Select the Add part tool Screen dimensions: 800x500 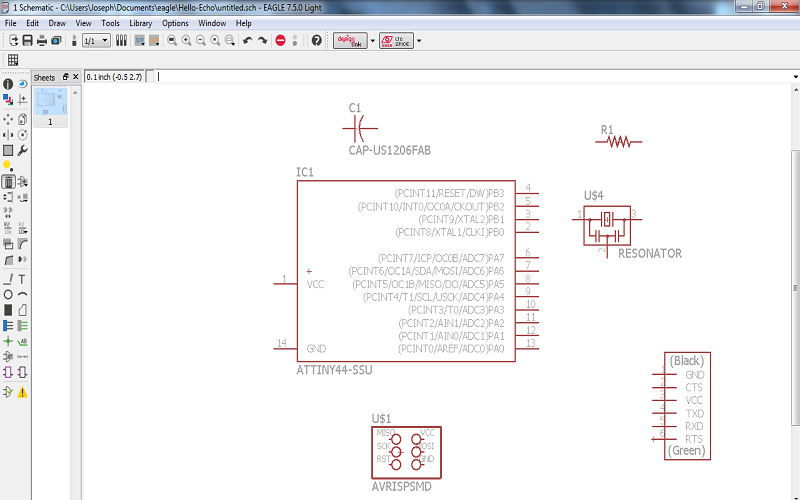(22, 182)
